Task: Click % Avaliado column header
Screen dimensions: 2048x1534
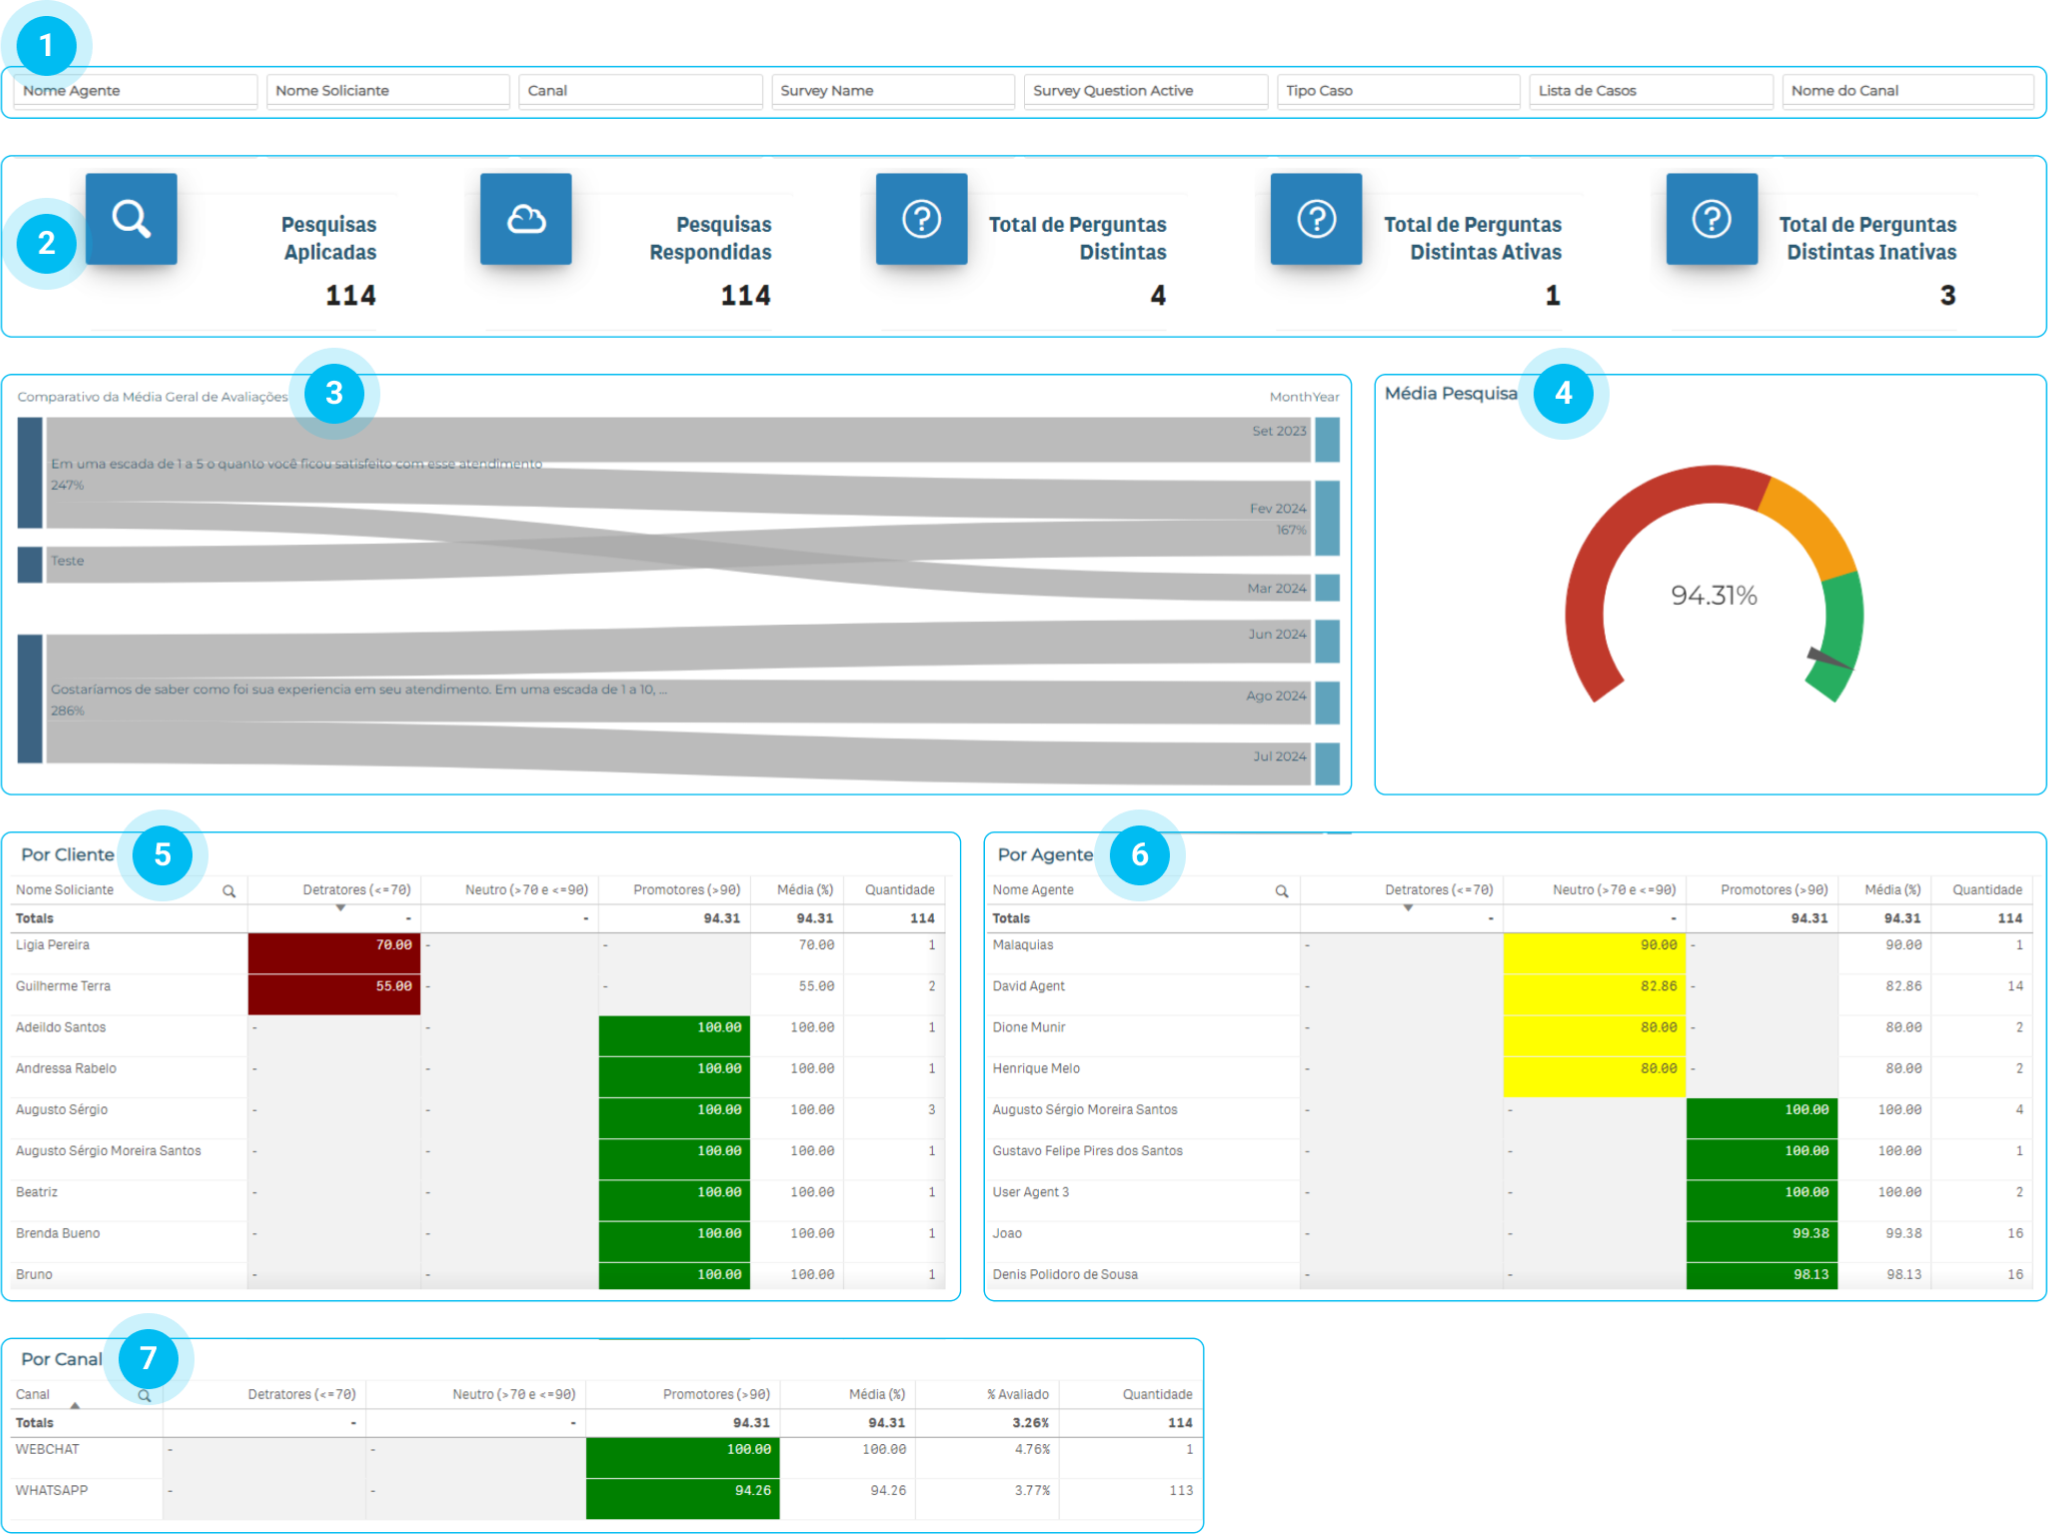Action: point(1017,1394)
